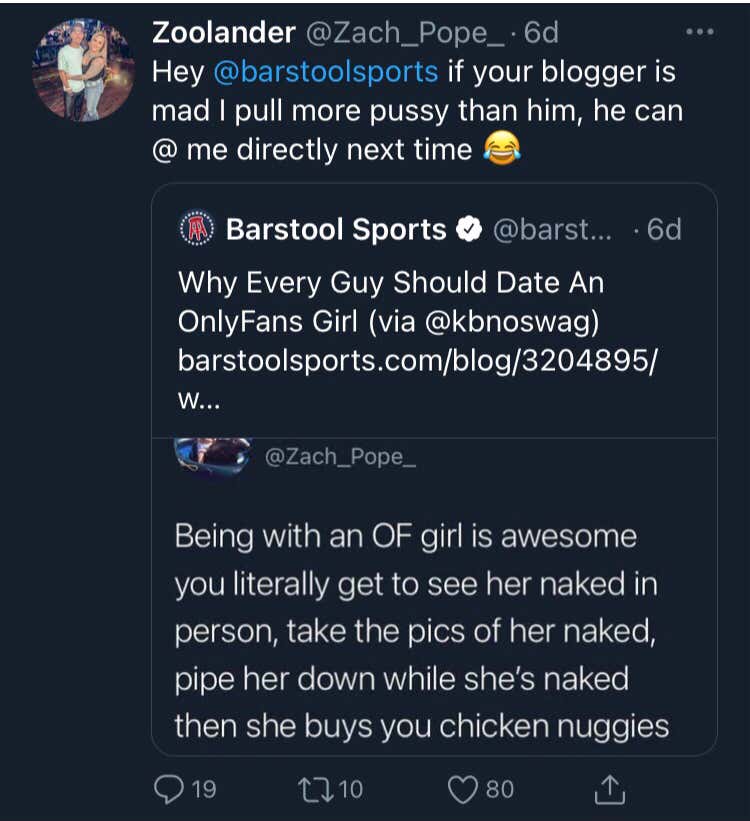Open the @barstoolsports mention link

point(326,72)
